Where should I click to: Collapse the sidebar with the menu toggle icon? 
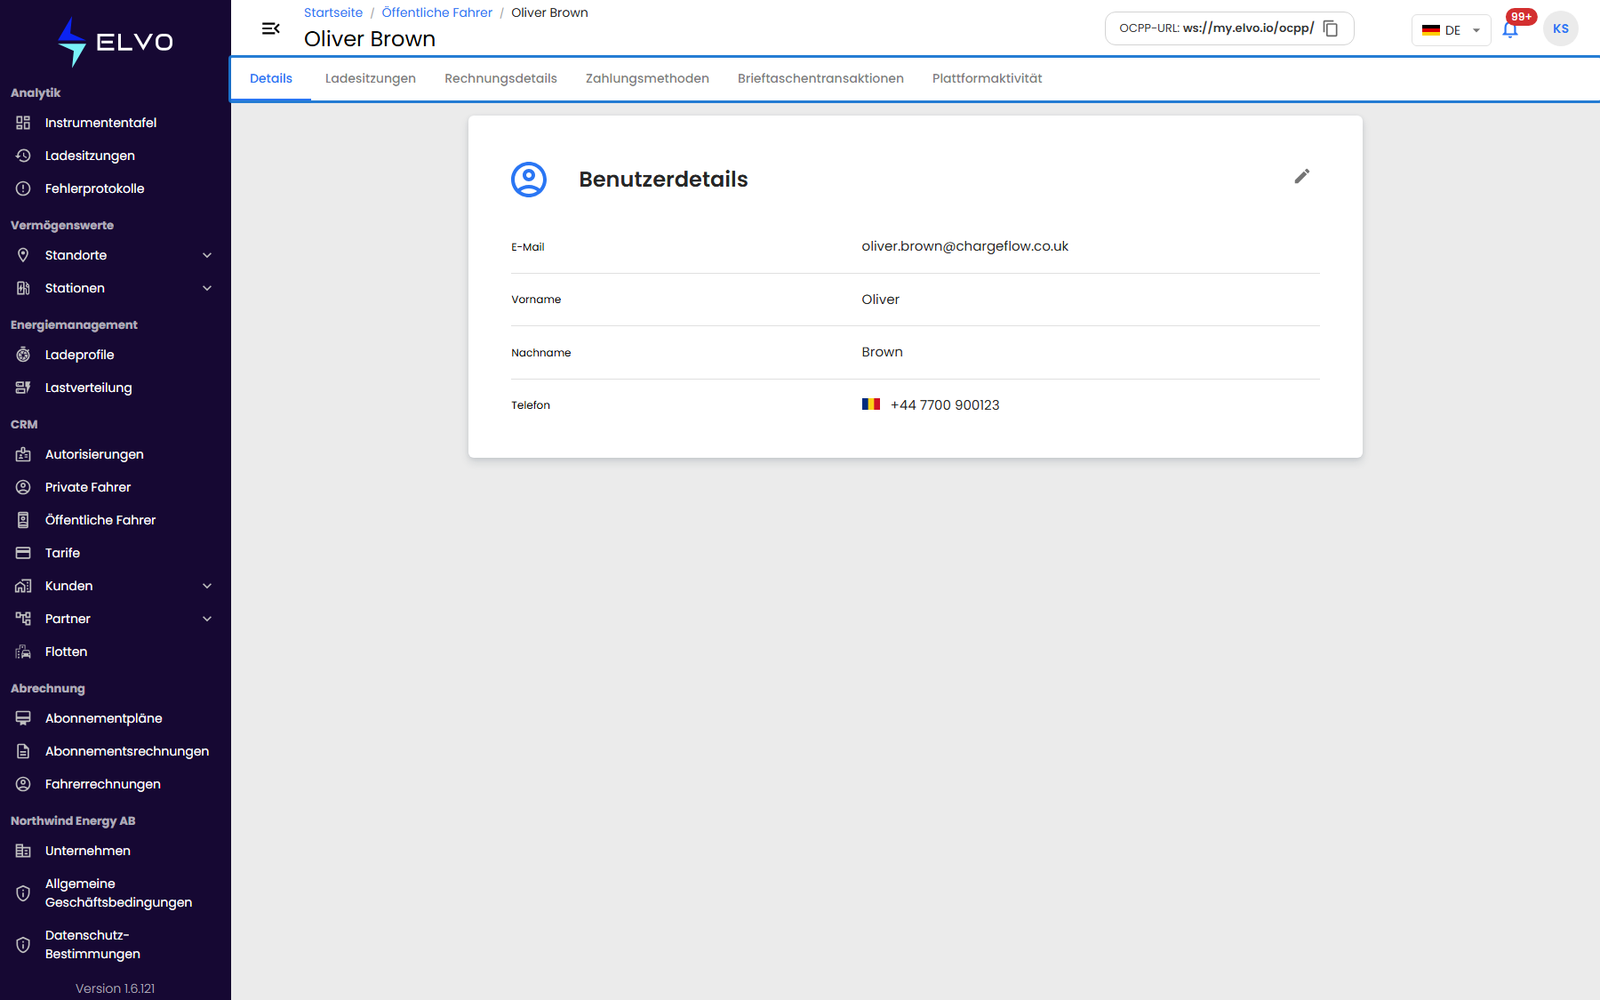[x=270, y=29]
